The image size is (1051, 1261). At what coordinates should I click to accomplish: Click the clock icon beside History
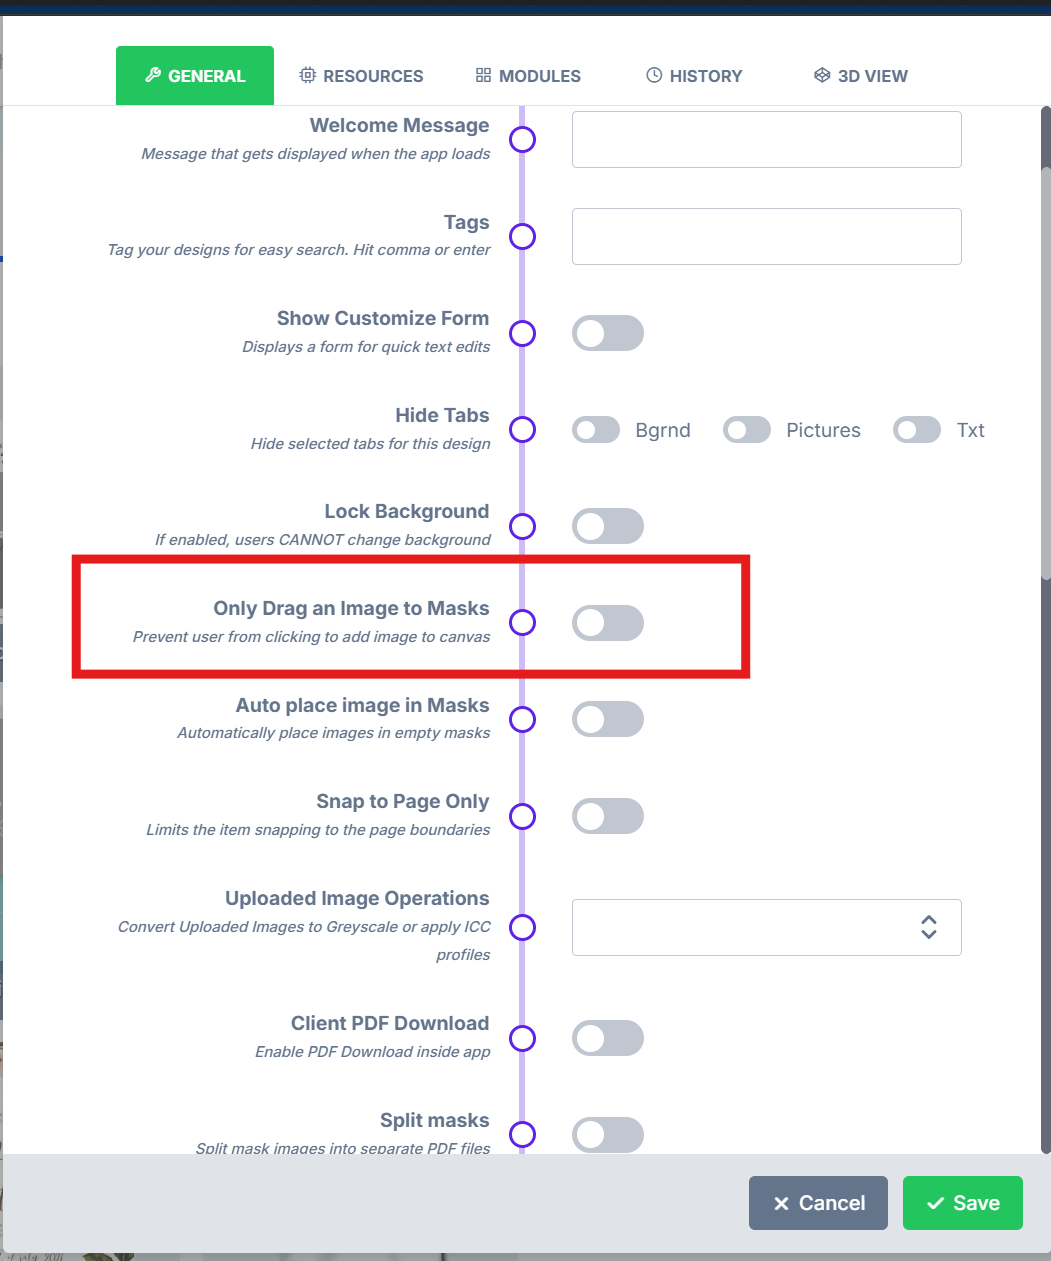click(654, 75)
